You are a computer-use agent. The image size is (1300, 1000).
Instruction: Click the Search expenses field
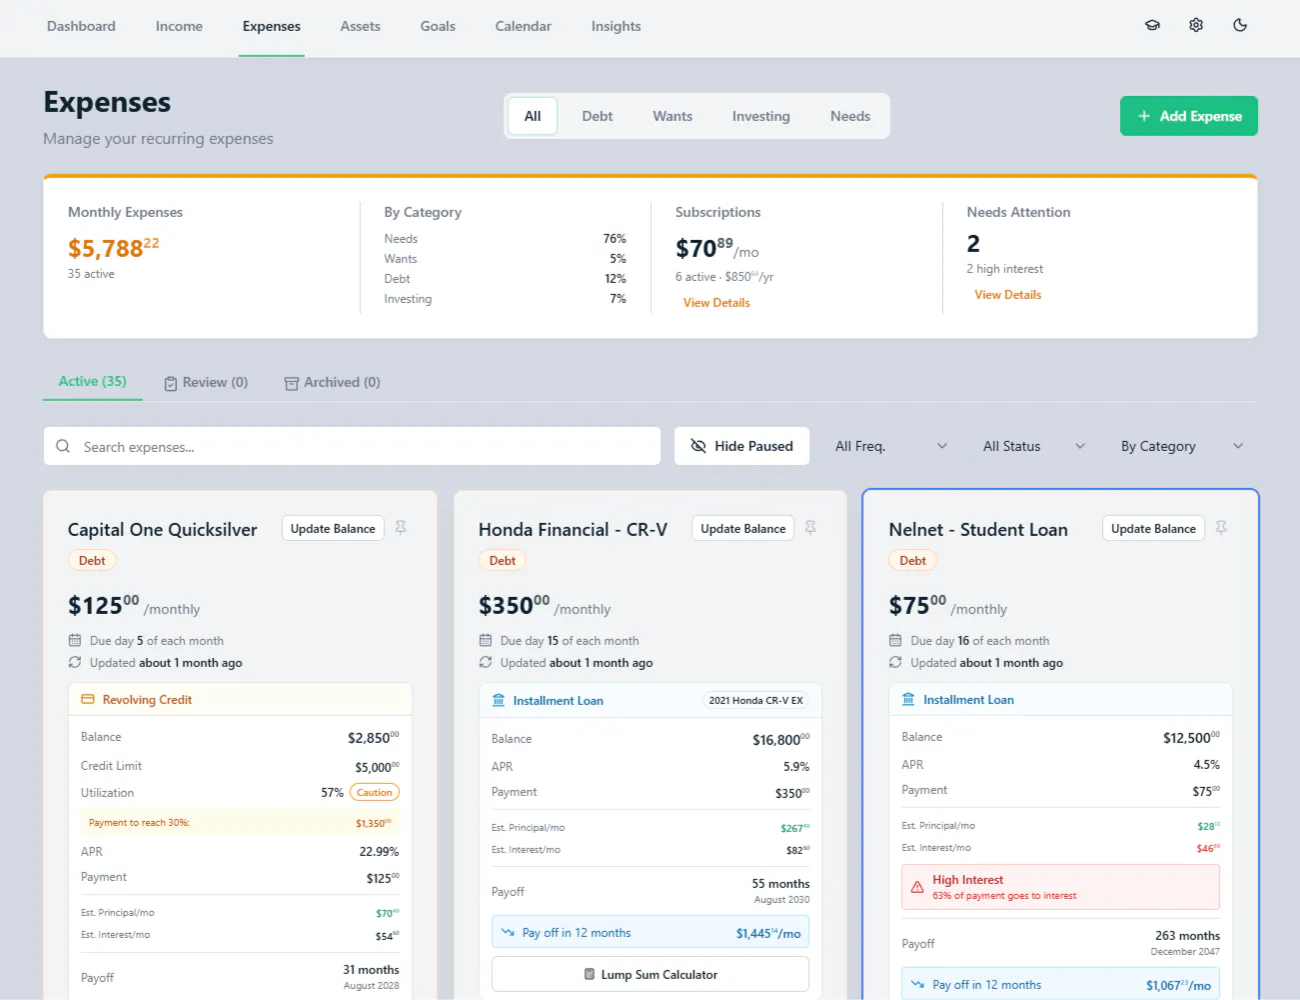(x=352, y=446)
